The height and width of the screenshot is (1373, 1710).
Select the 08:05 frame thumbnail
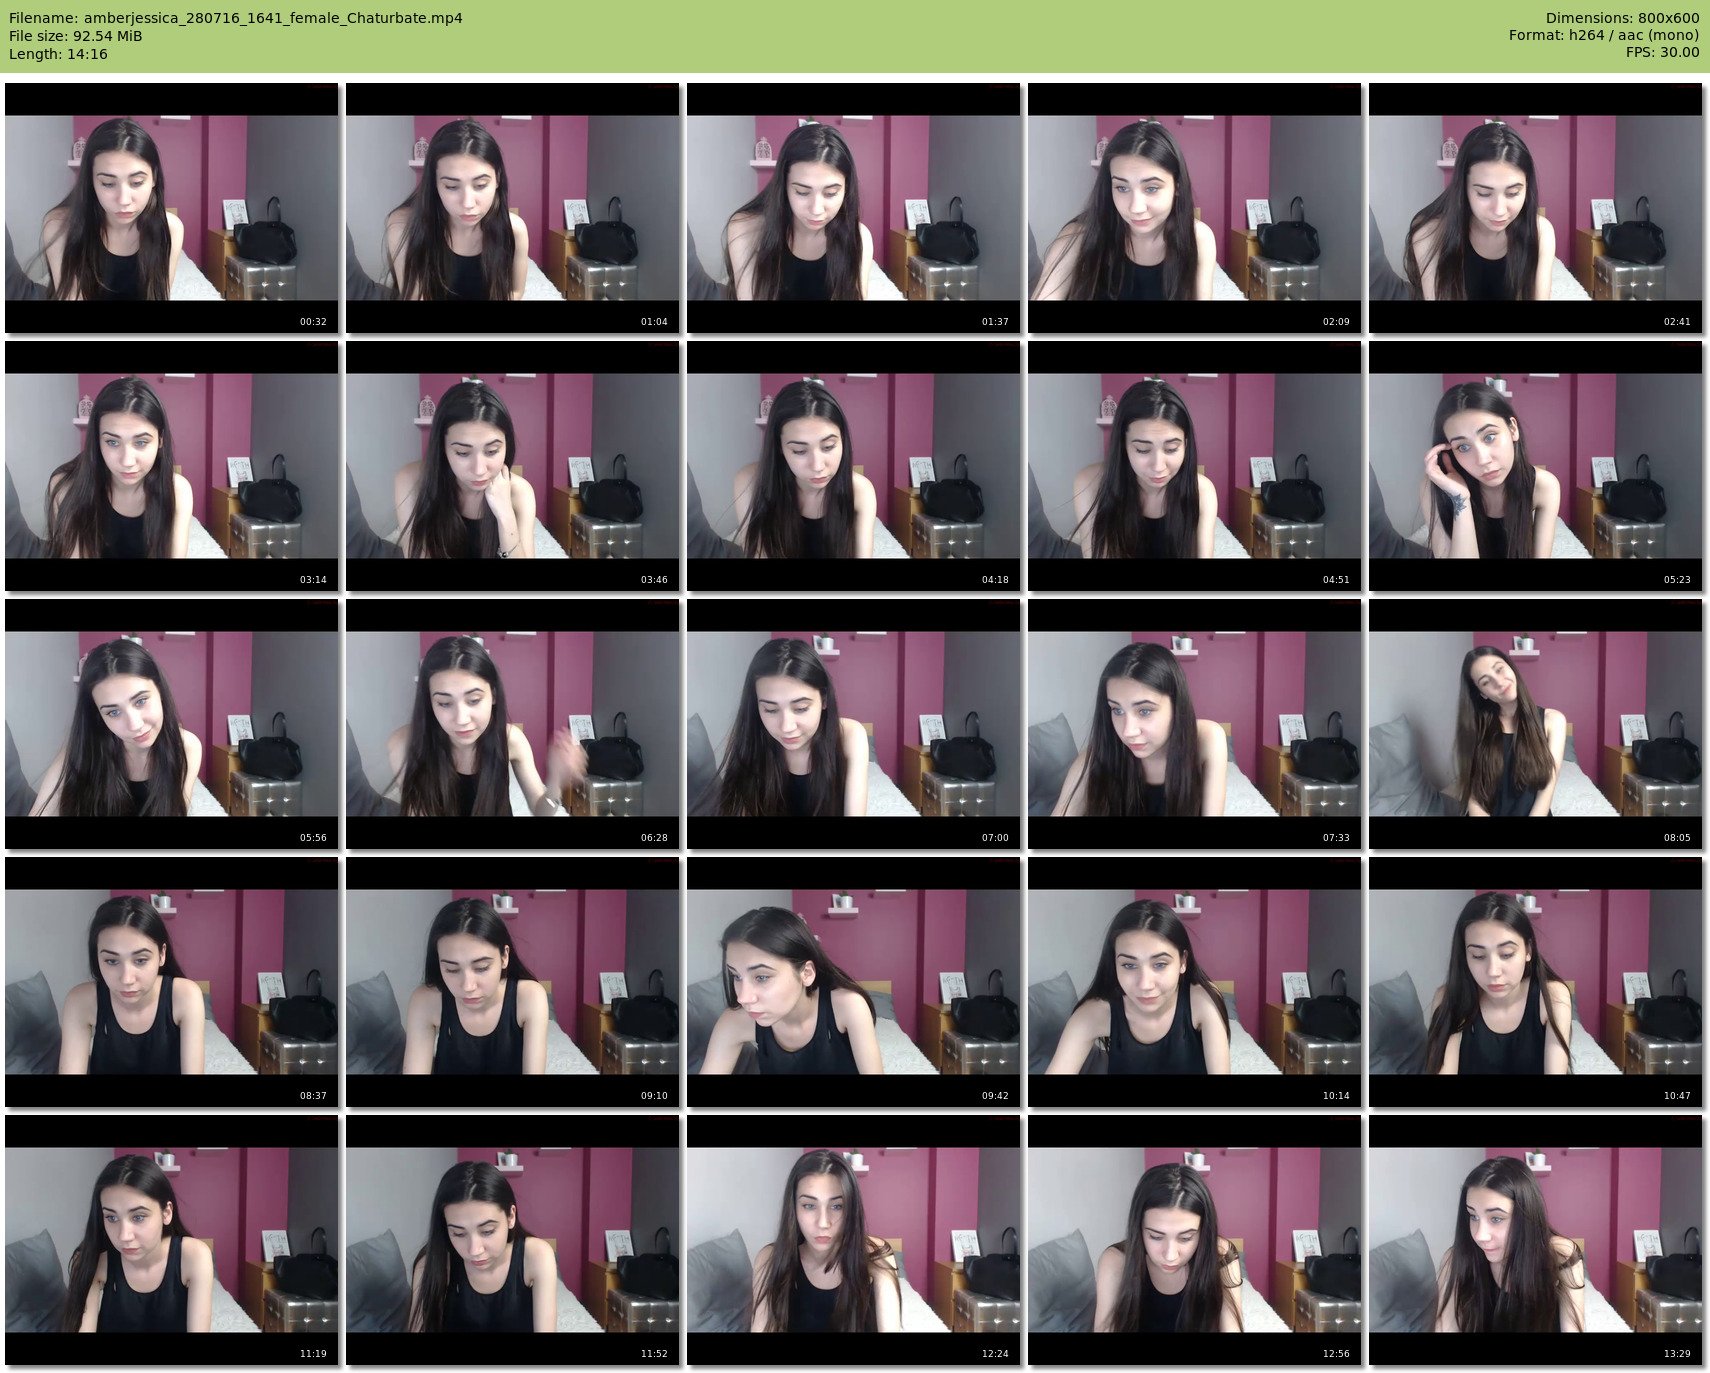pos(1536,724)
